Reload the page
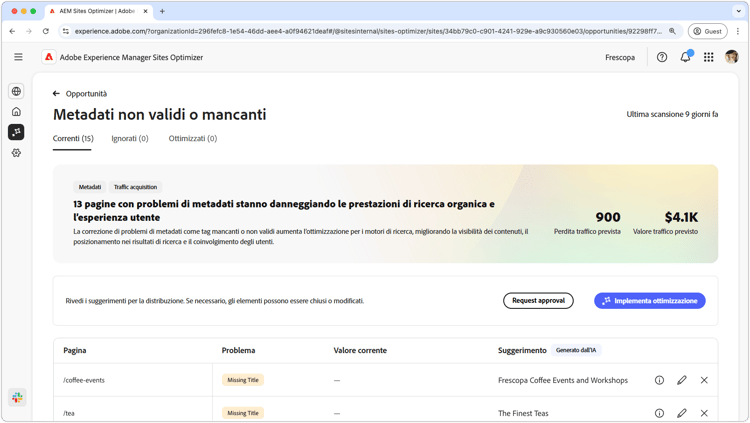Image resolution: width=750 pixels, height=423 pixels. point(45,31)
